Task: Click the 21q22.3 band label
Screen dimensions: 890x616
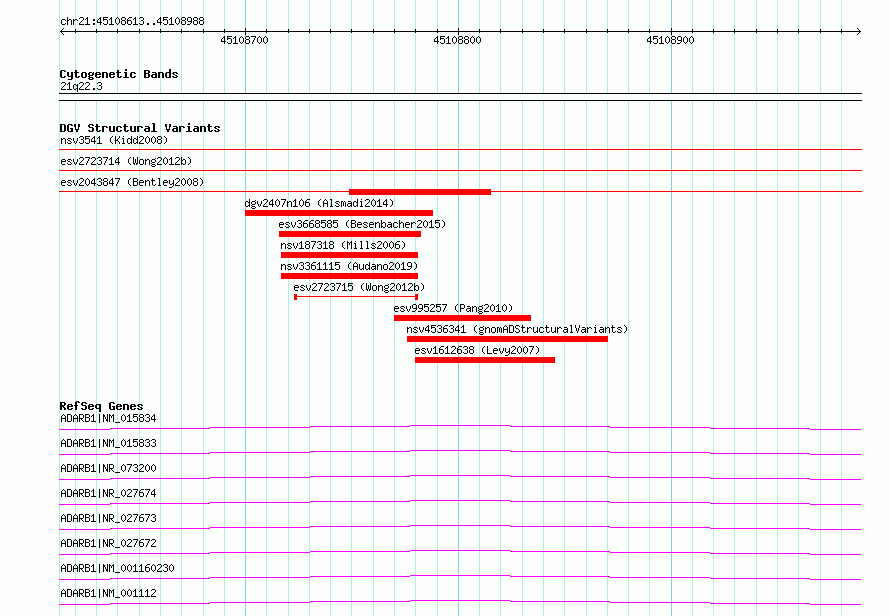Action: pos(81,86)
